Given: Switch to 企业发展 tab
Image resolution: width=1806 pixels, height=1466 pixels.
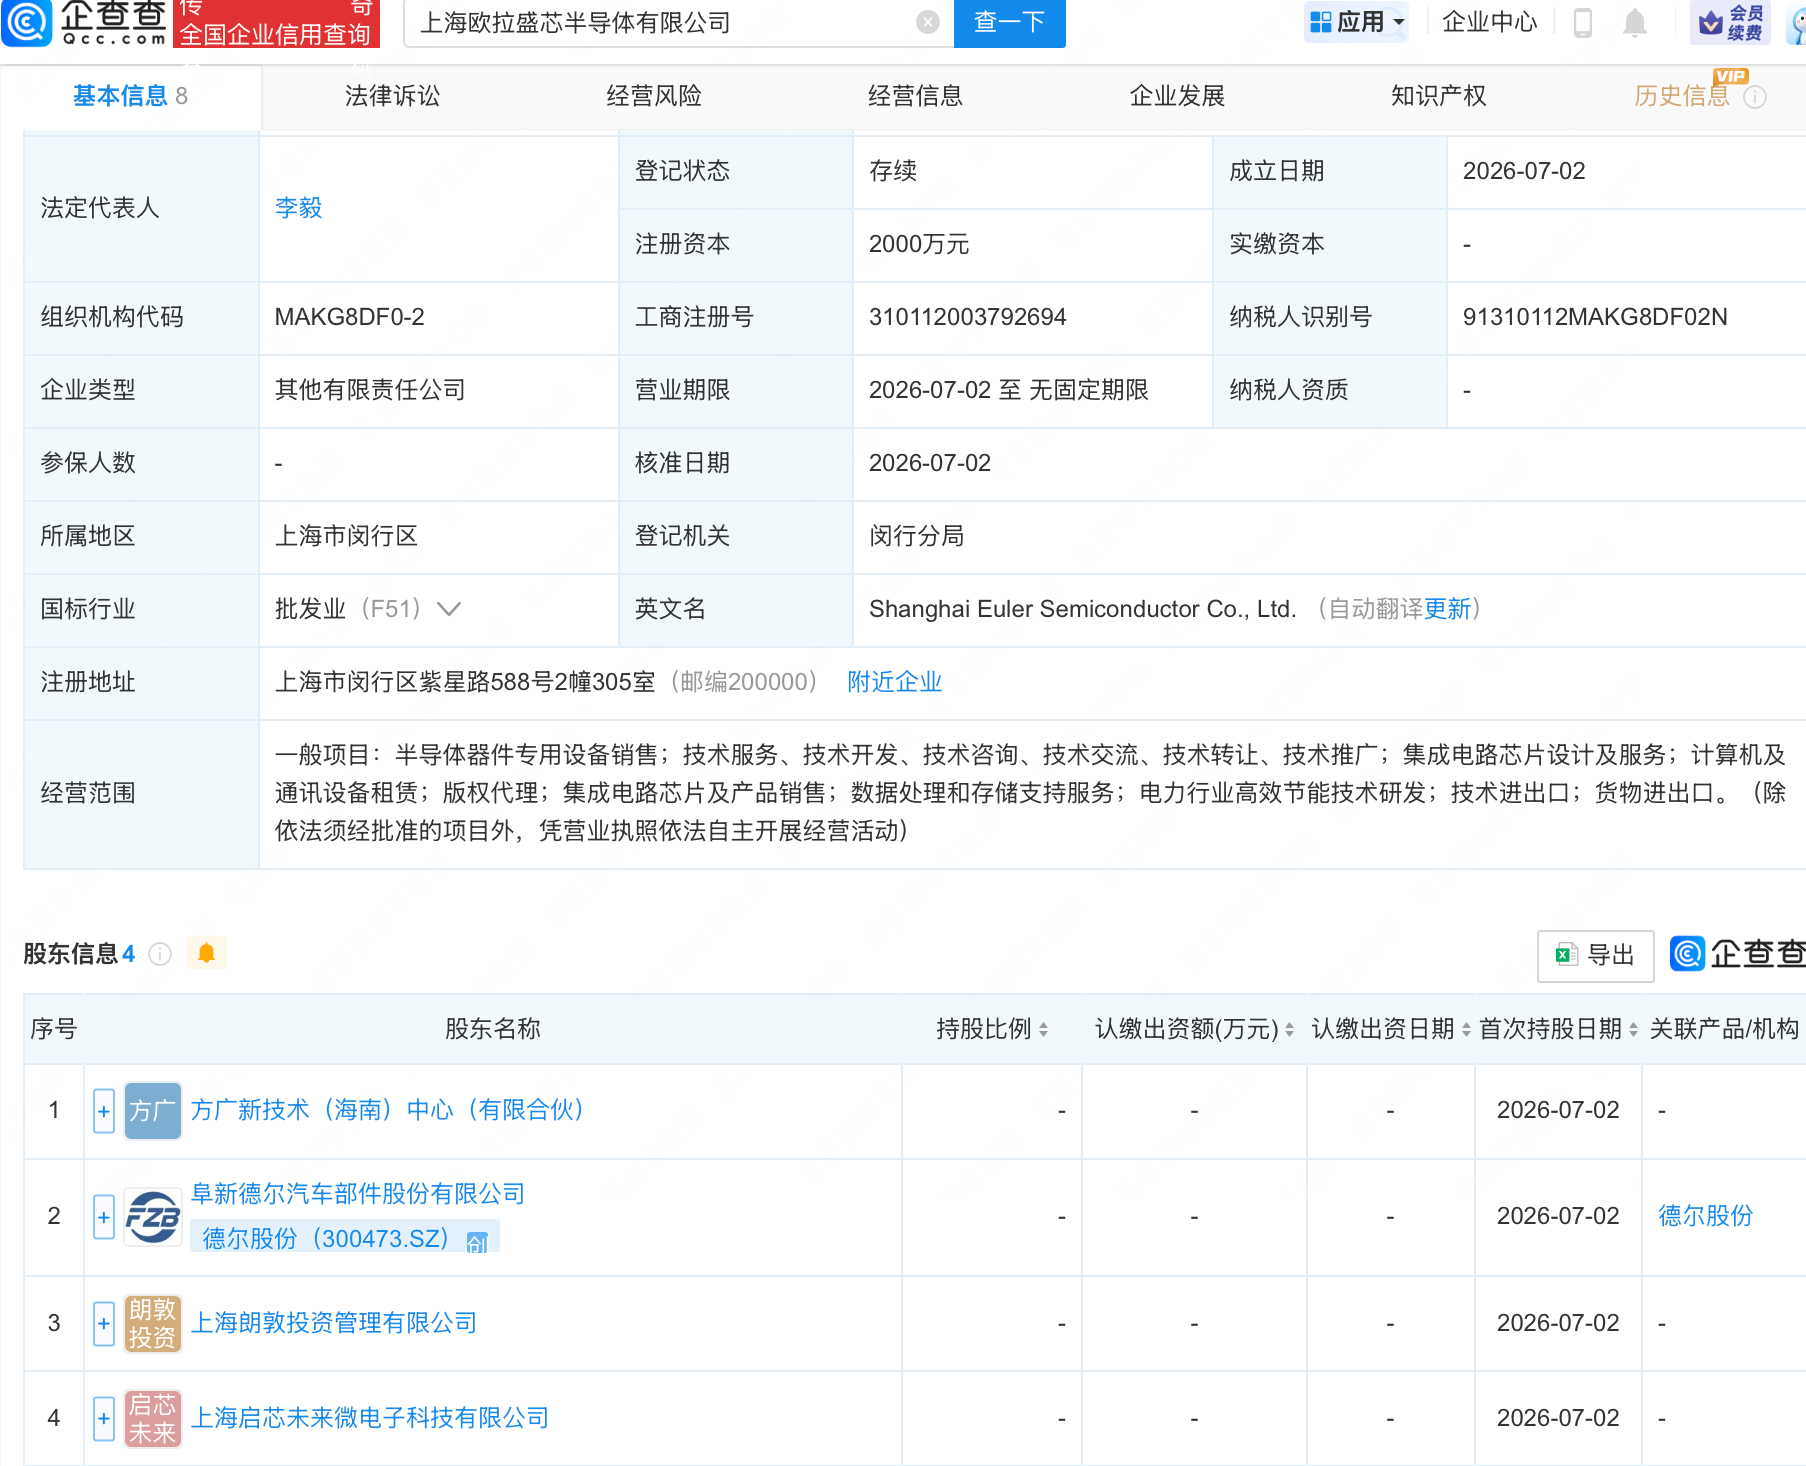Looking at the screenshot, I should [1177, 96].
